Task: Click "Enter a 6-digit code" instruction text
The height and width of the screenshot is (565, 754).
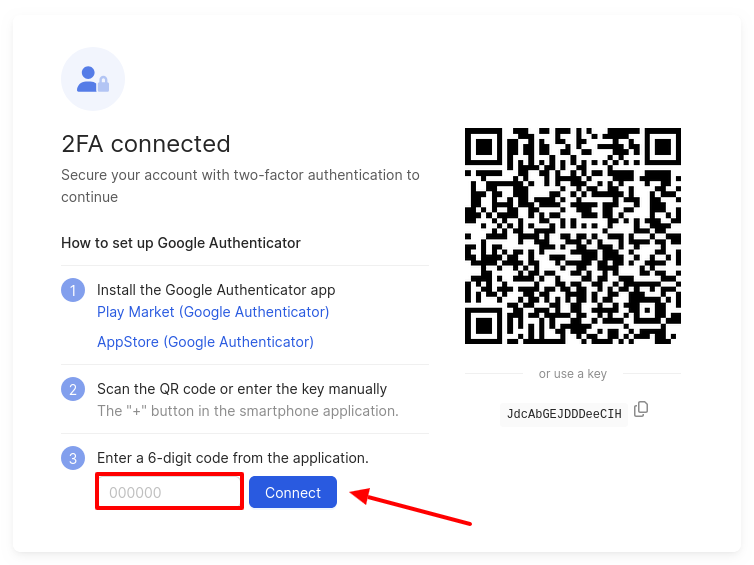Action: click(233, 458)
